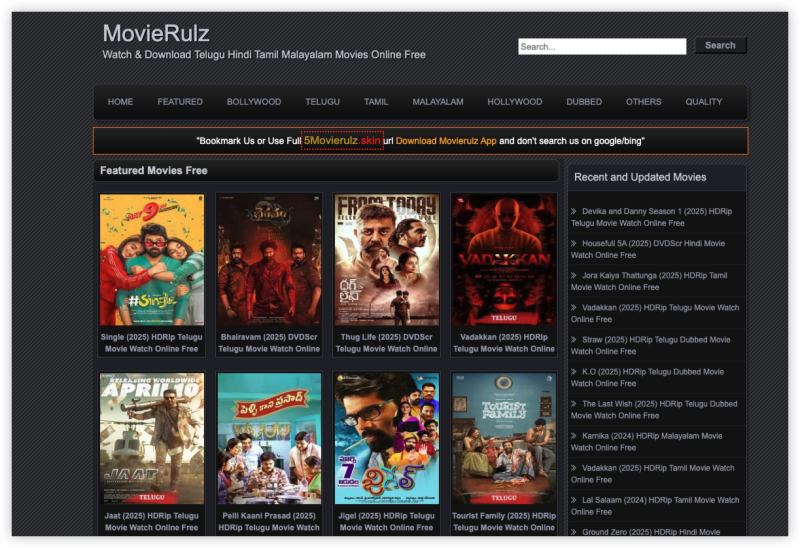Choose the Tourist Family (2025) poster

(x=503, y=438)
